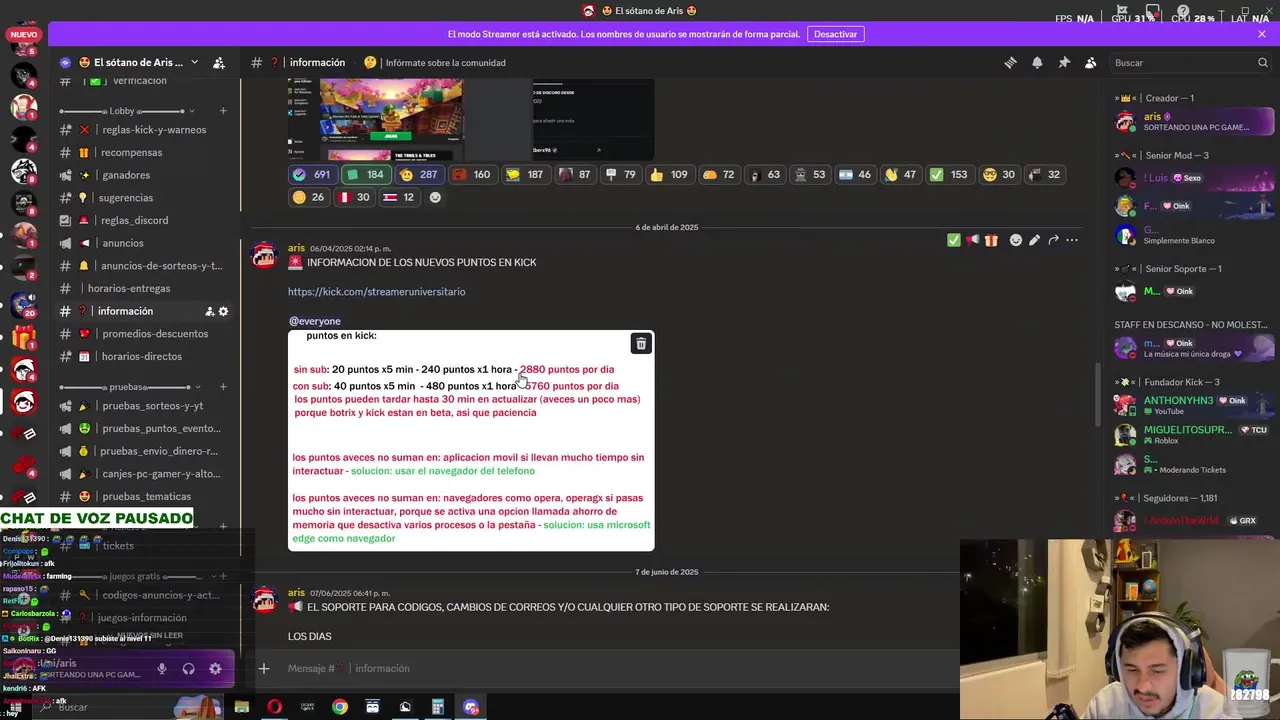1280x720 pixels.
Task: Click the pencil edit message icon
Action: (x=1034, y=240)
